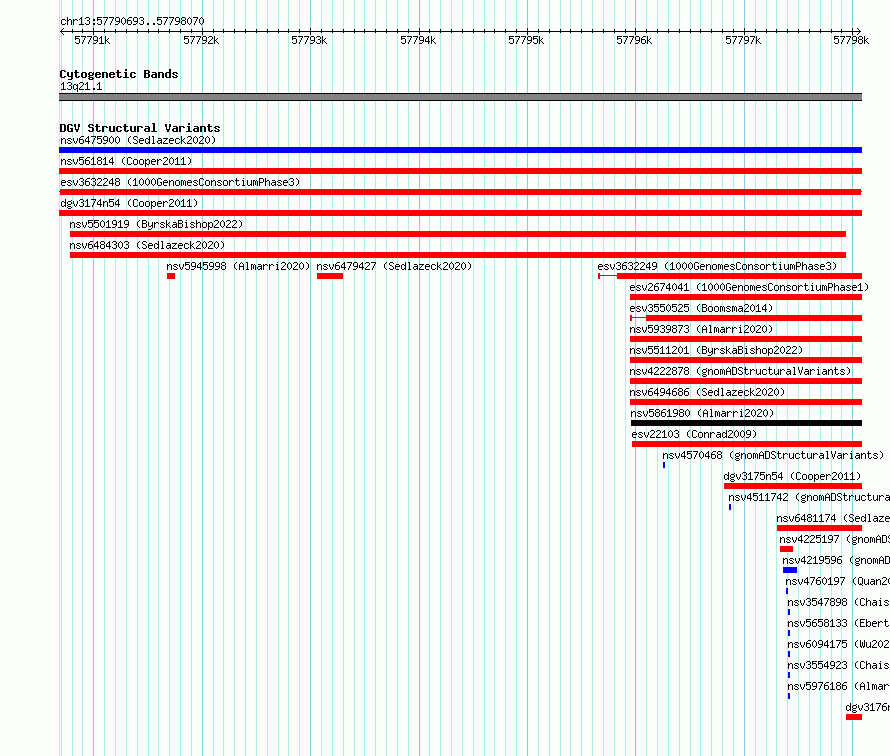Select the black nsv5861980 variant bar
The height and width of the screenshot is (756, 890).
click(746, 423)
